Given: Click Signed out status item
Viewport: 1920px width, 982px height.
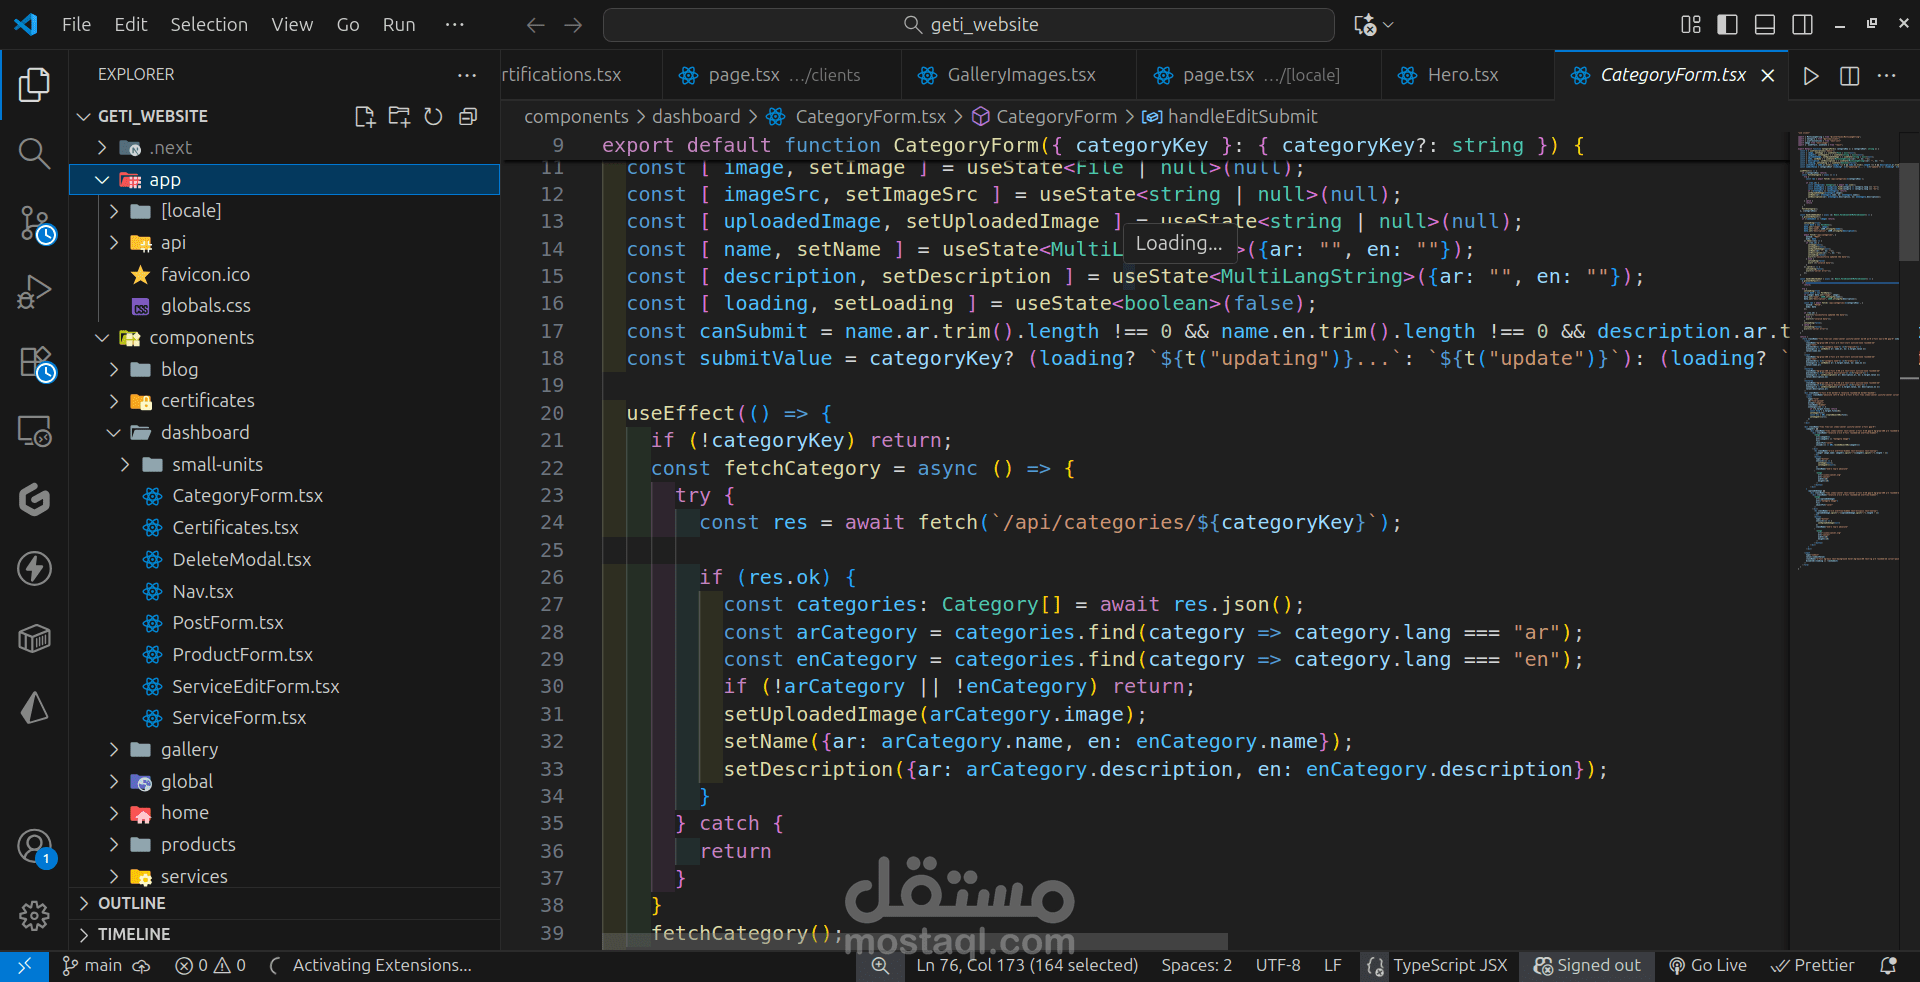Looking at the screenshot, I should 1588,966.
